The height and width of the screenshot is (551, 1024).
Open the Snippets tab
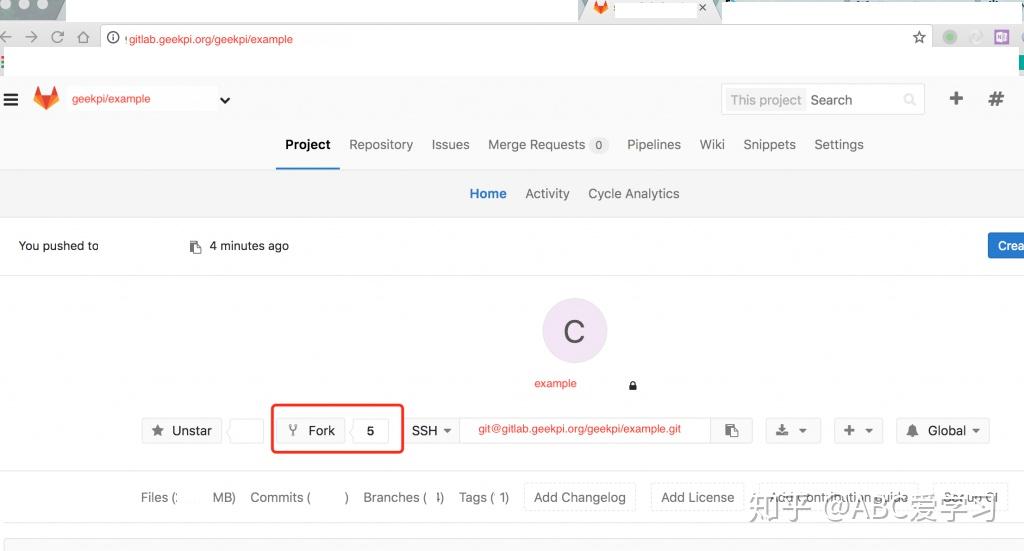tap(769, 145)
